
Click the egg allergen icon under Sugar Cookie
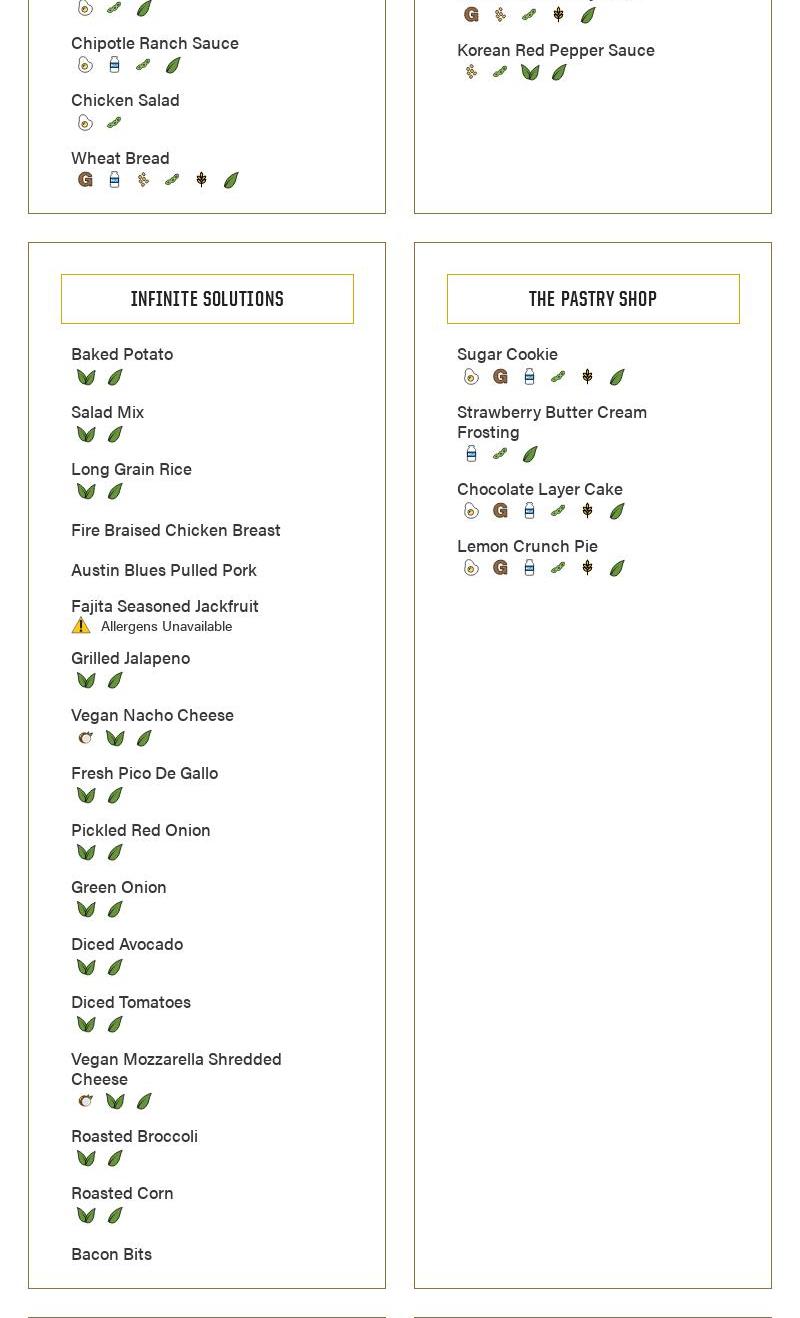tap(471, 377)
